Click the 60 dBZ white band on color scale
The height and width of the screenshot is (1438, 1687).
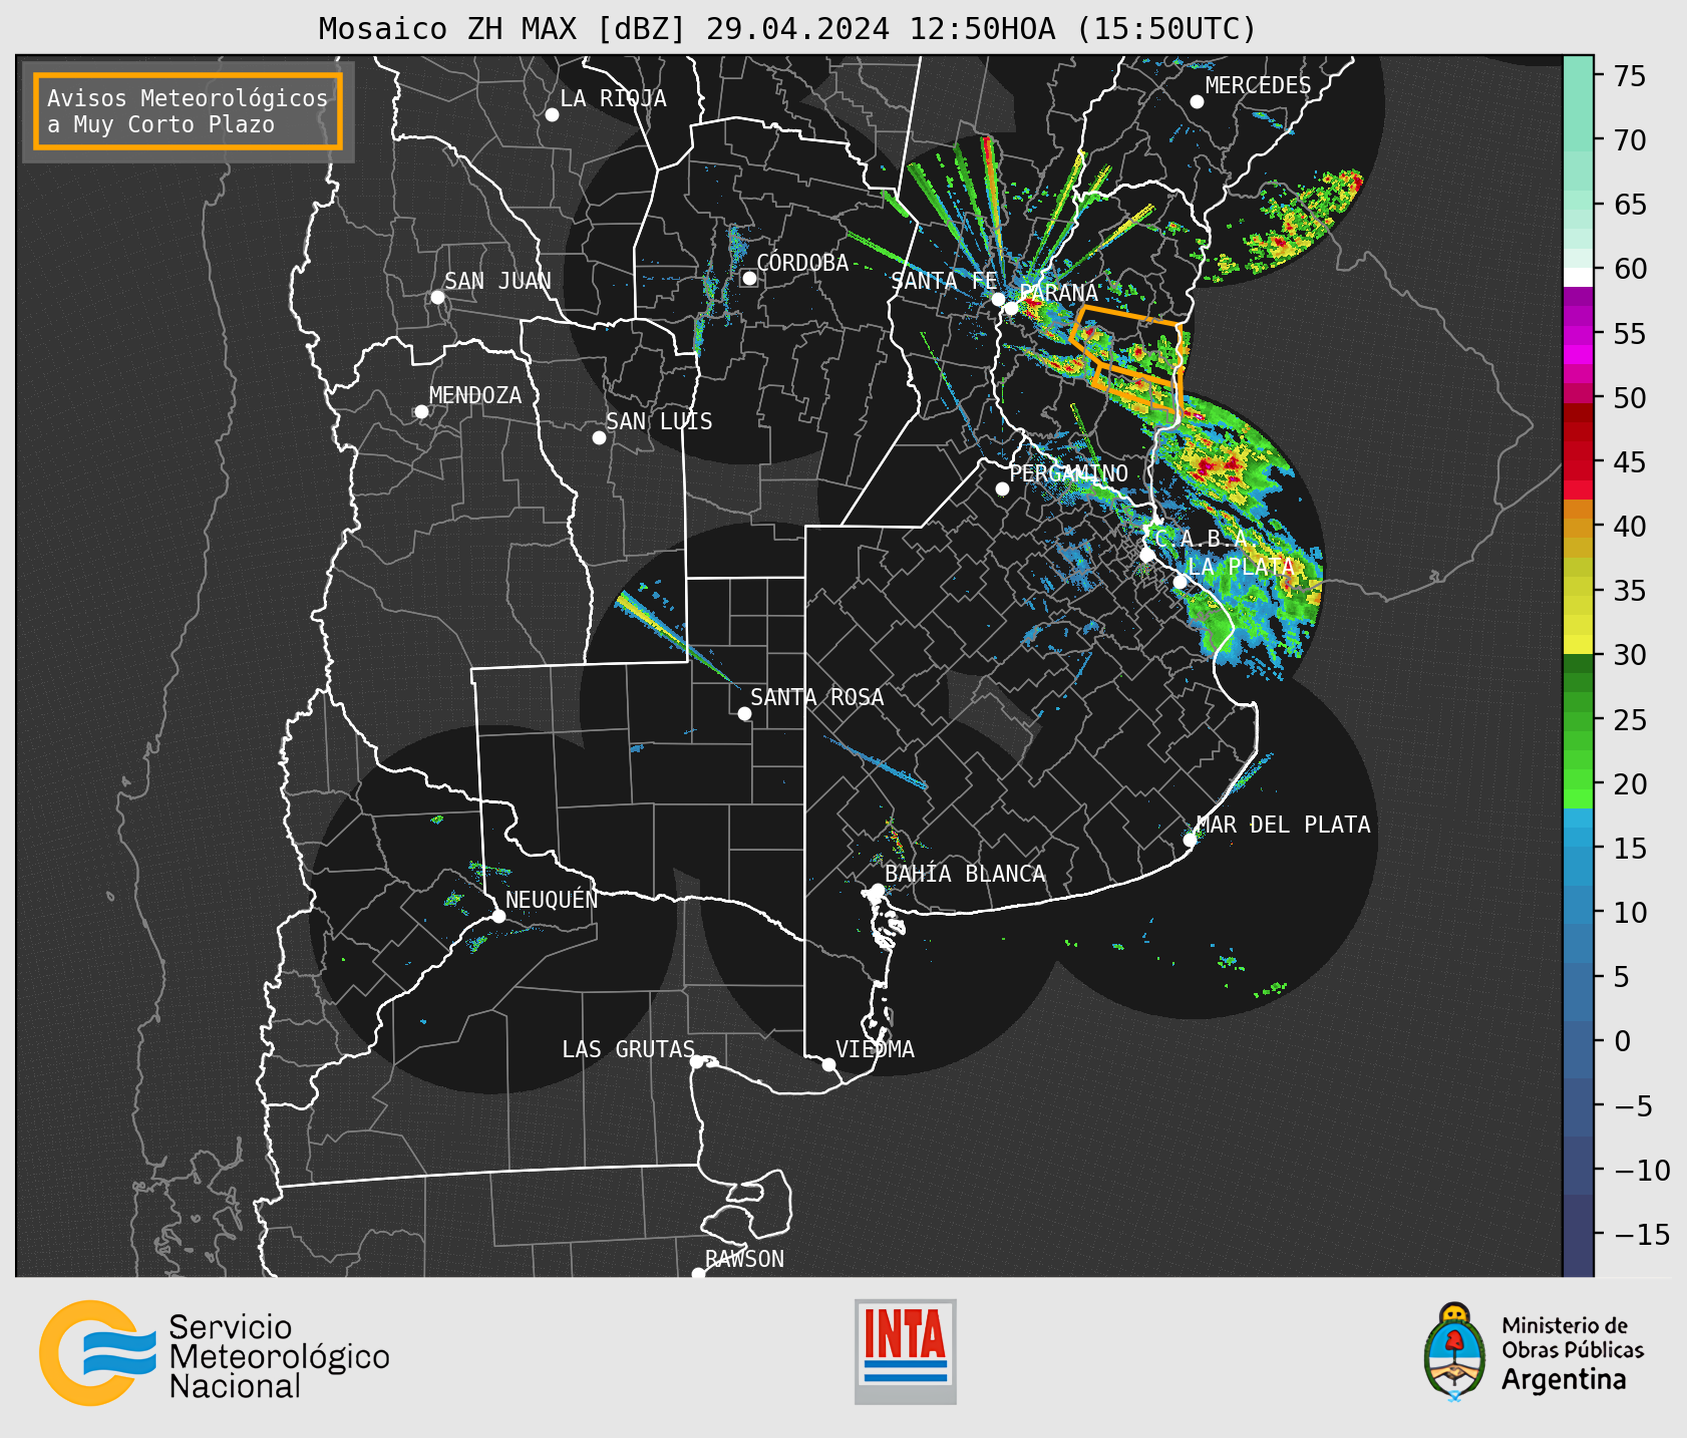(x=1578, y=276)
